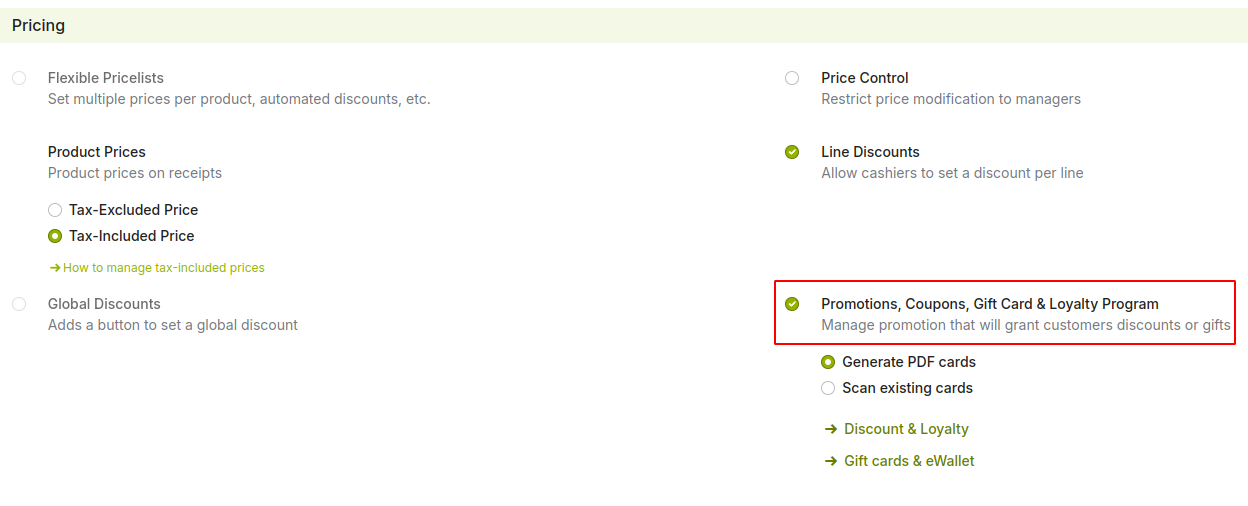Click the arrow icon beside Gift cards & eWallet
This screenshot has height=506, width=1248.
(x=830, y=461)
